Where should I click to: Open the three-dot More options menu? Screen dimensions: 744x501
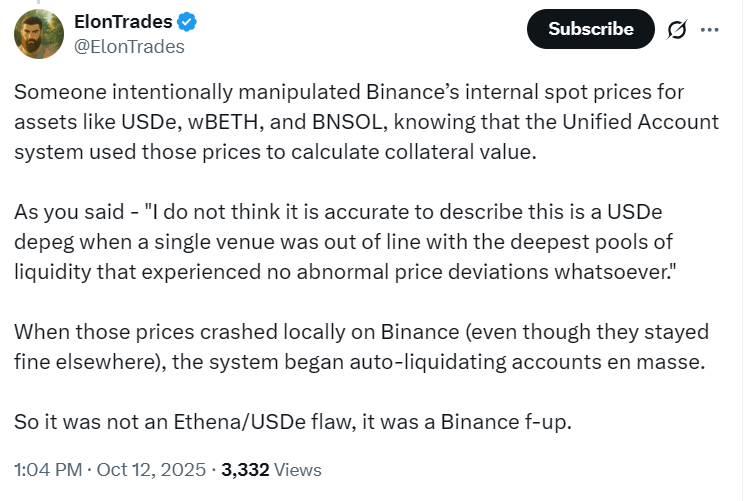710,30
